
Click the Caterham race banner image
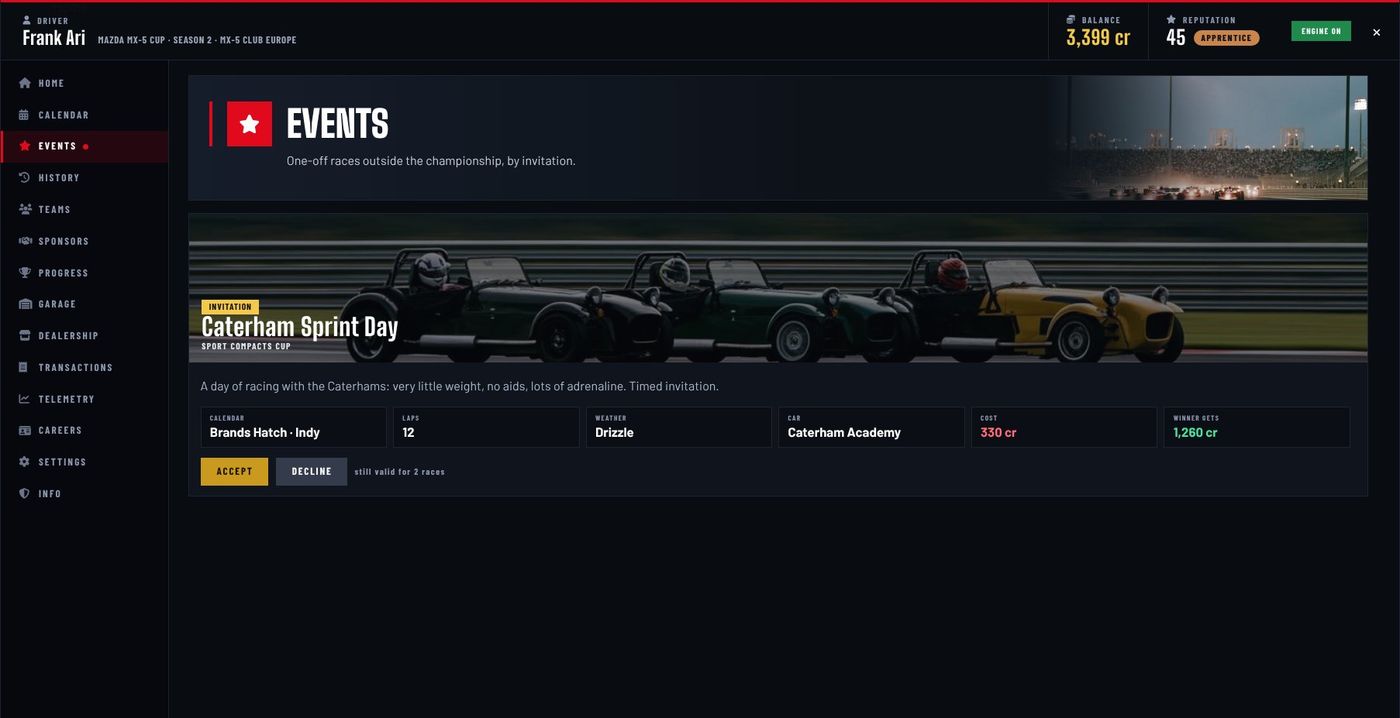[x=778, y=288]
